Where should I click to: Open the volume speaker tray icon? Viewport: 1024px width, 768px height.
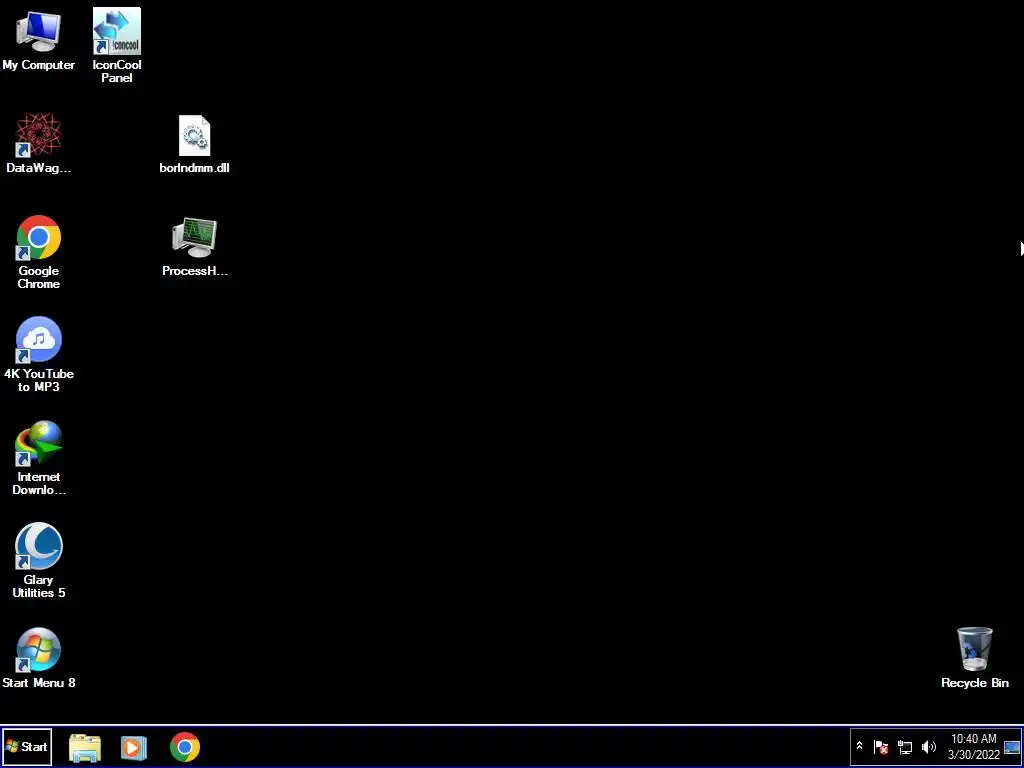coord(929,746)
